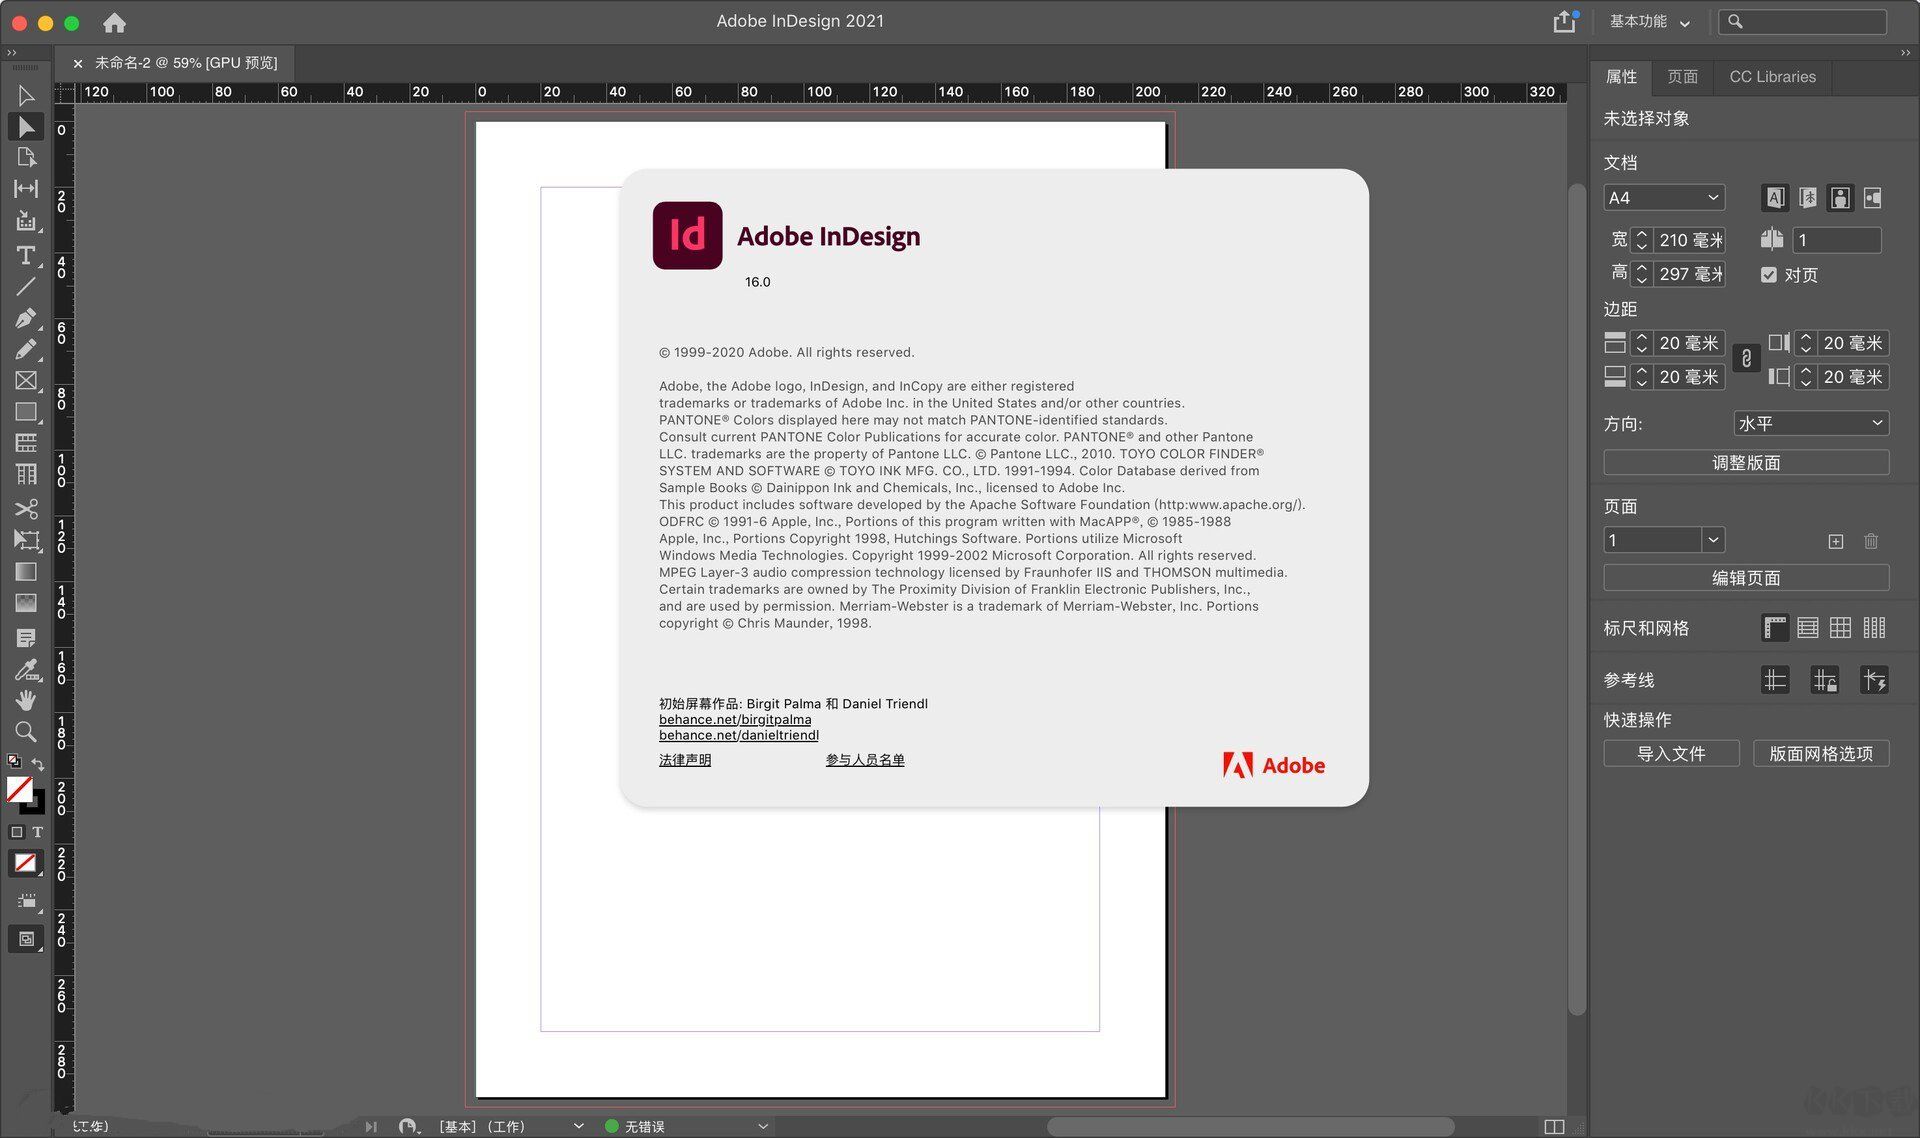Select the Hand tool

26,700
